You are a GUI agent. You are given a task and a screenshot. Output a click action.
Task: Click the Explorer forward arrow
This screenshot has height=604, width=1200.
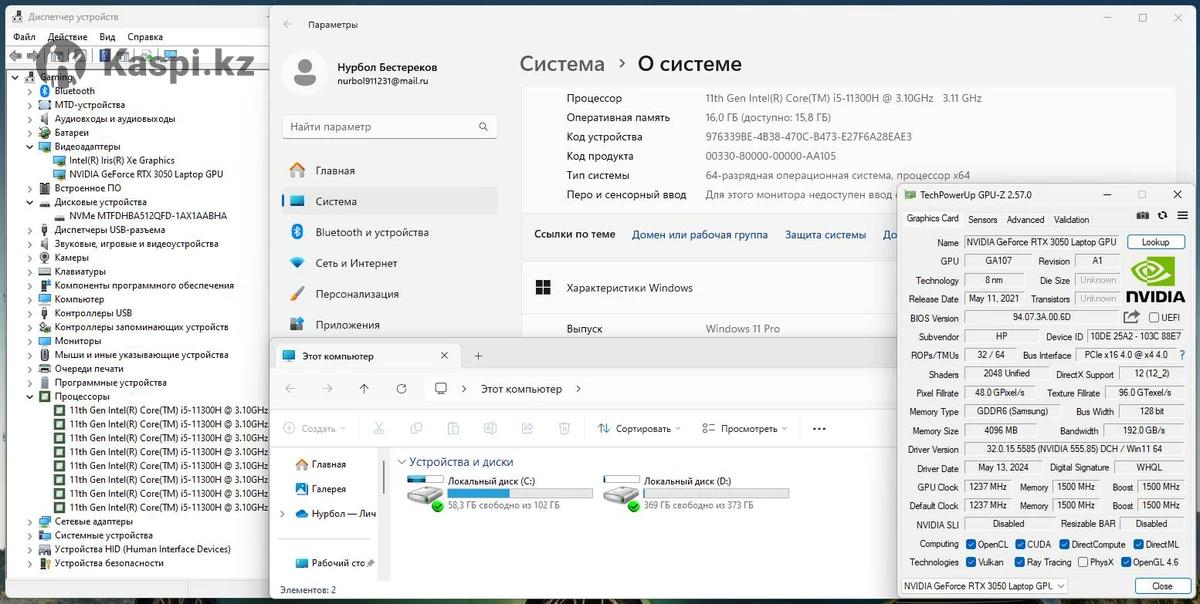[327, 389]
